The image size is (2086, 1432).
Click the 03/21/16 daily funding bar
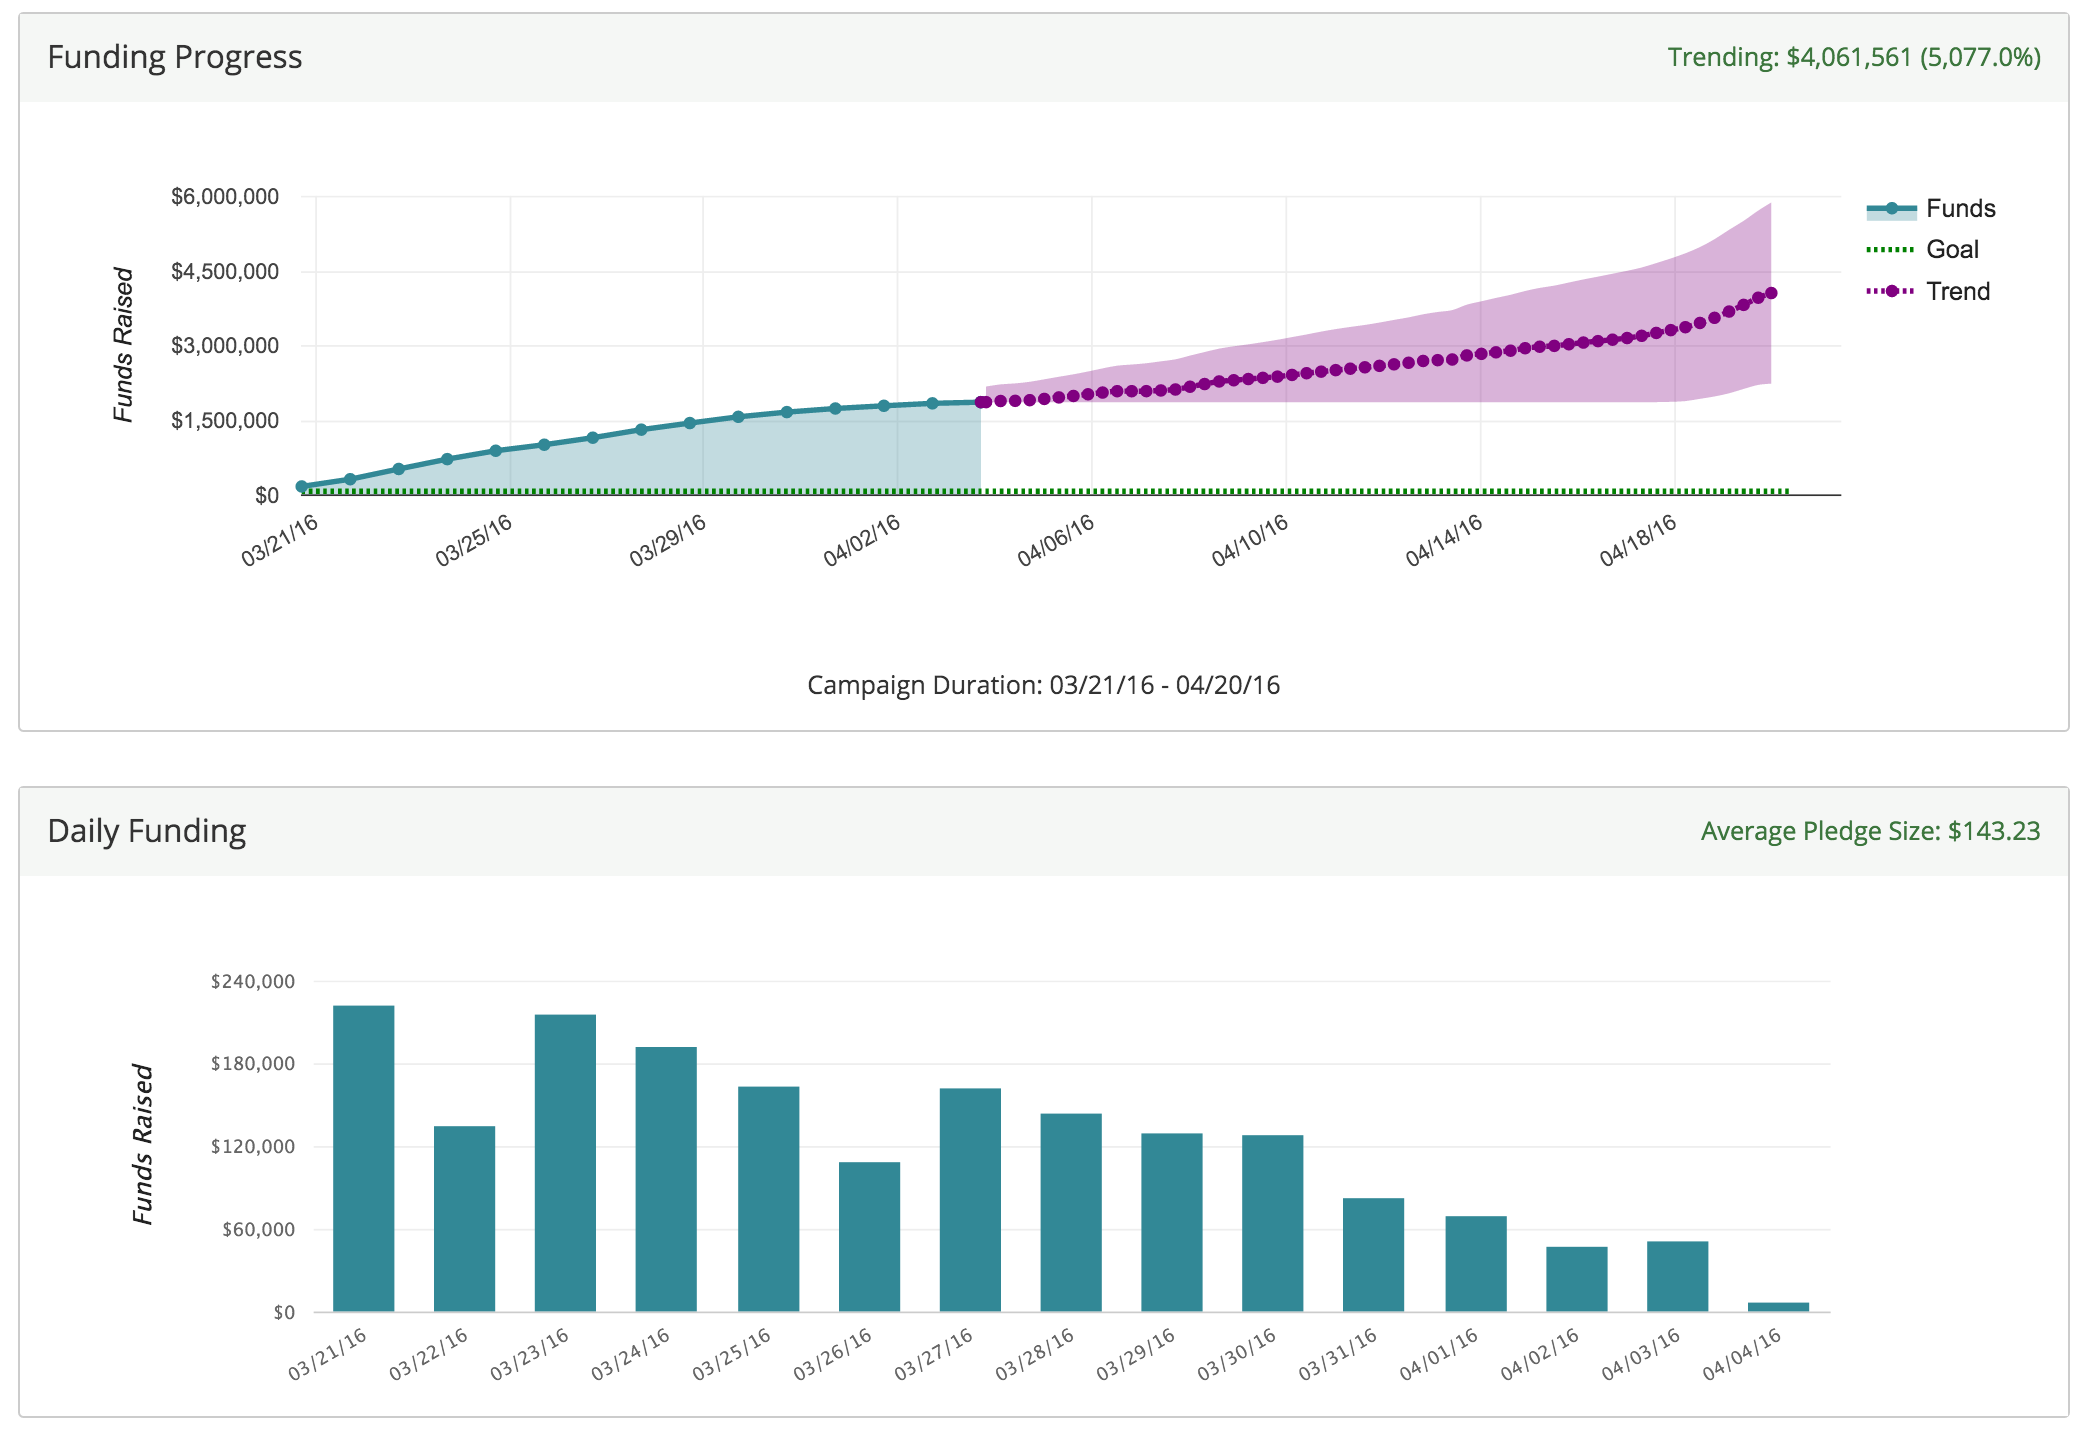click(363, 1158)
